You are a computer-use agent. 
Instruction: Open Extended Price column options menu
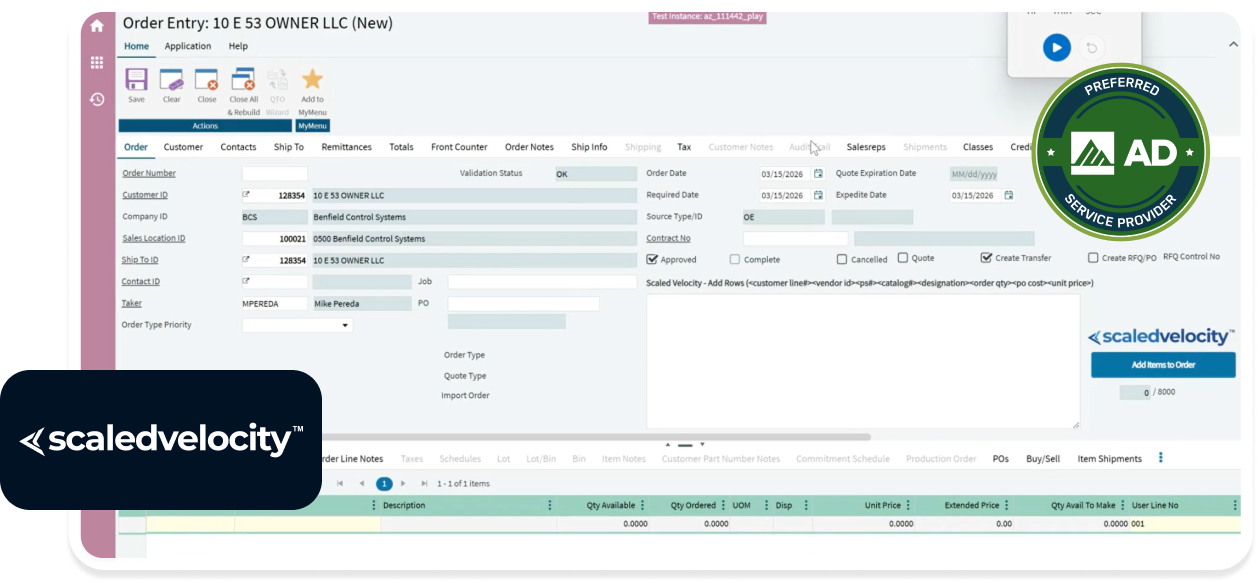point(1006,505)
